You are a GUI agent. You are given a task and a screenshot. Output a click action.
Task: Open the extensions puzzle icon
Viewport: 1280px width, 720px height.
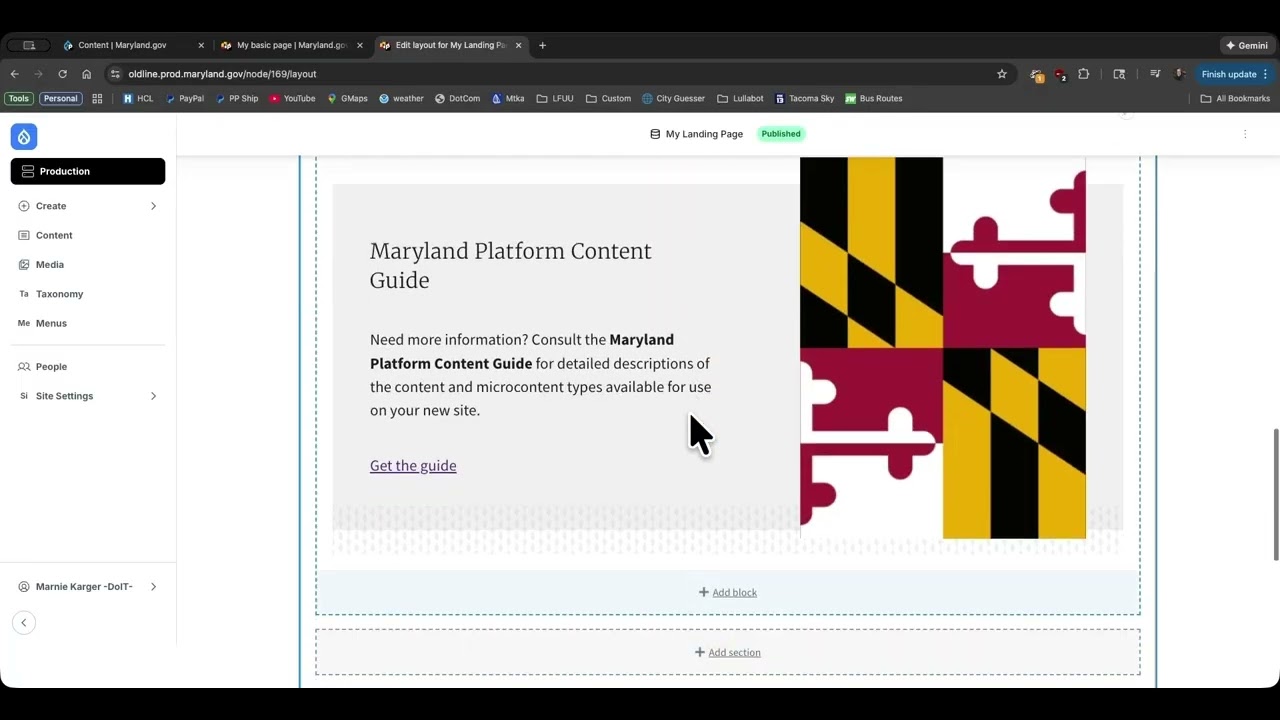(1083, 74)
